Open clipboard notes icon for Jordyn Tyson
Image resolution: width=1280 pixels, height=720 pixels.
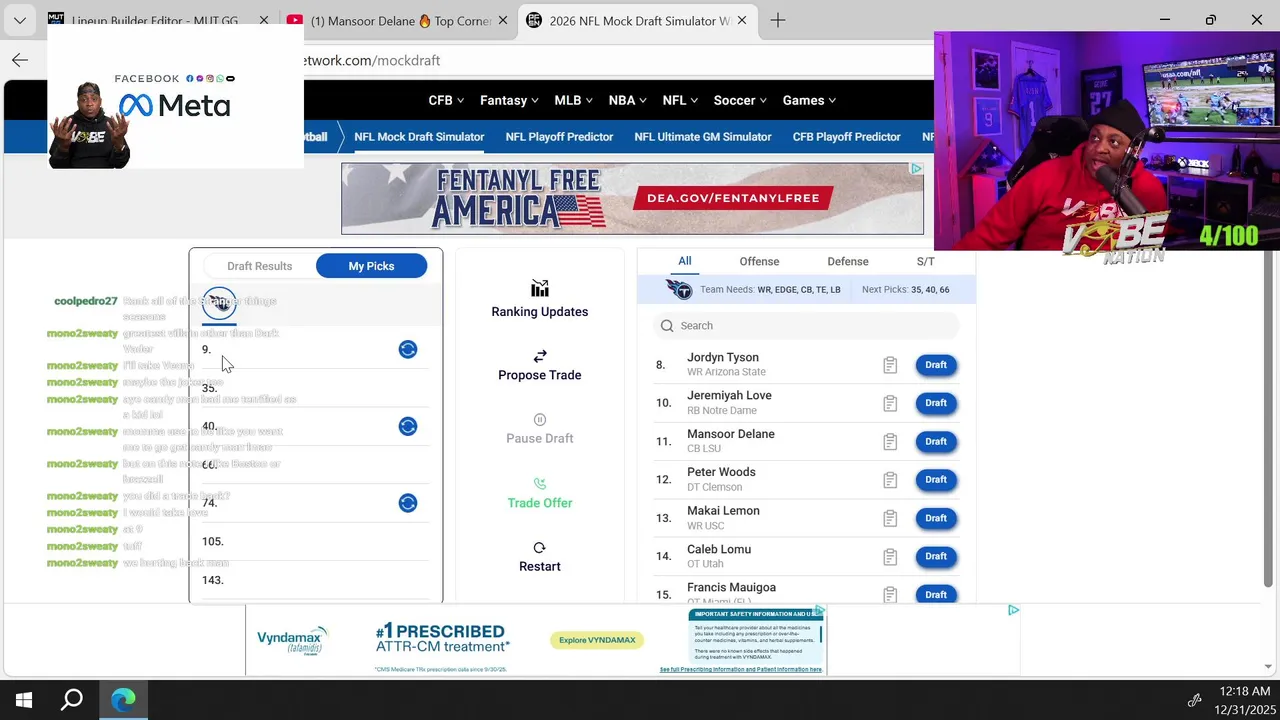(890, 365)
